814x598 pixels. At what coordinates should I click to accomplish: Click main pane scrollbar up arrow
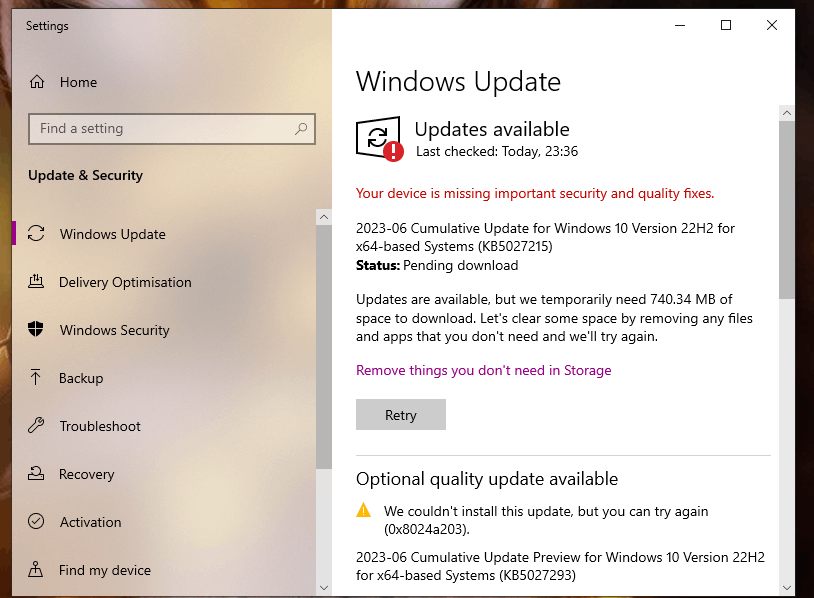tap(787, 113)
